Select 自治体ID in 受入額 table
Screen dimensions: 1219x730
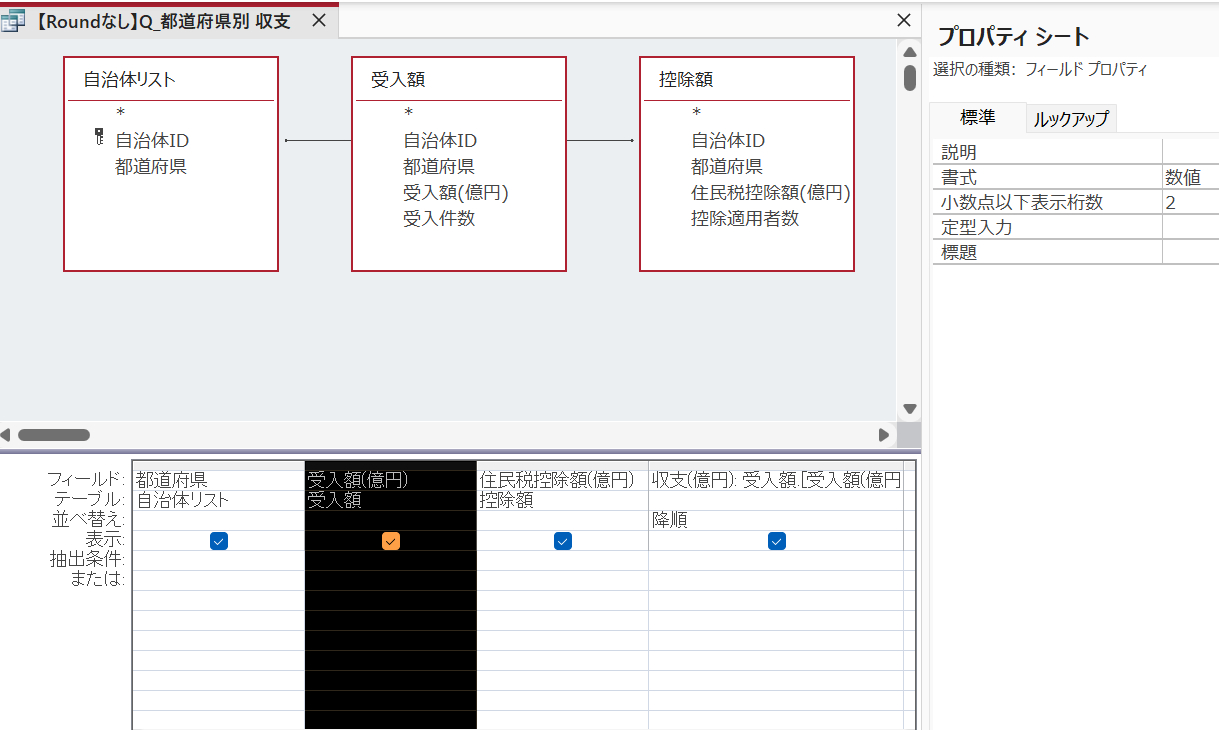(440, 141)
